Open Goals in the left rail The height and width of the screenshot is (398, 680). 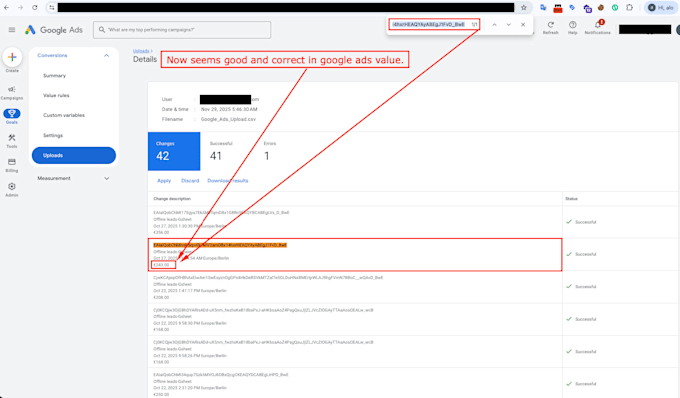[x=12, y=116]
